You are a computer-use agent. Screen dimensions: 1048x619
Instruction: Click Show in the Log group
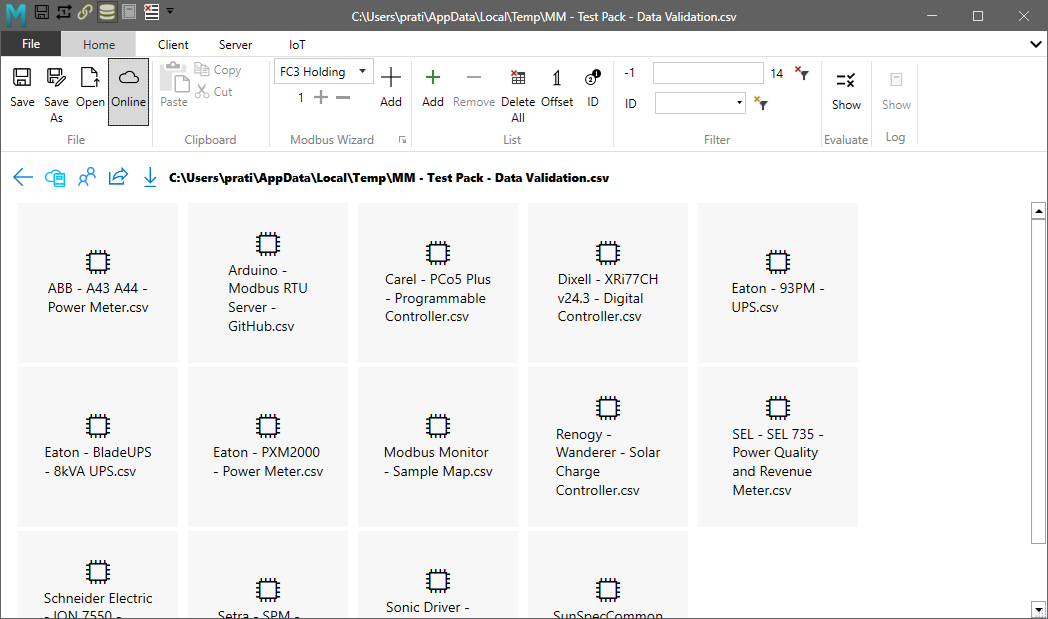896,90
